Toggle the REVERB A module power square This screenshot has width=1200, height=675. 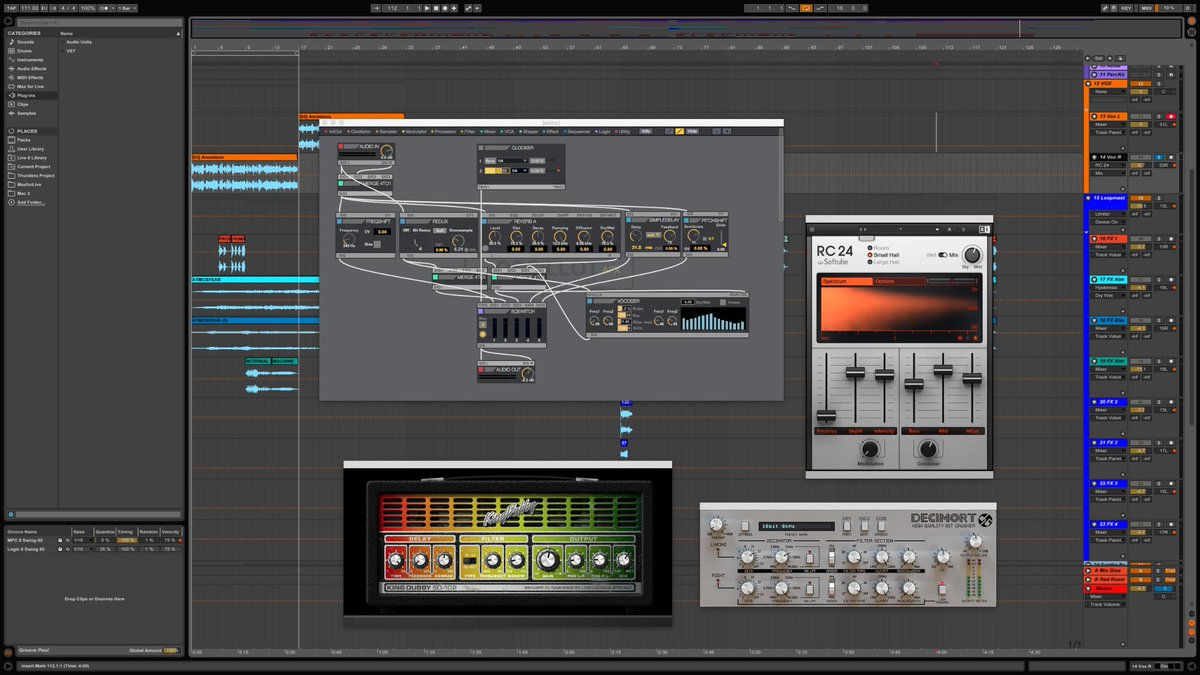[x=484, y=221]
